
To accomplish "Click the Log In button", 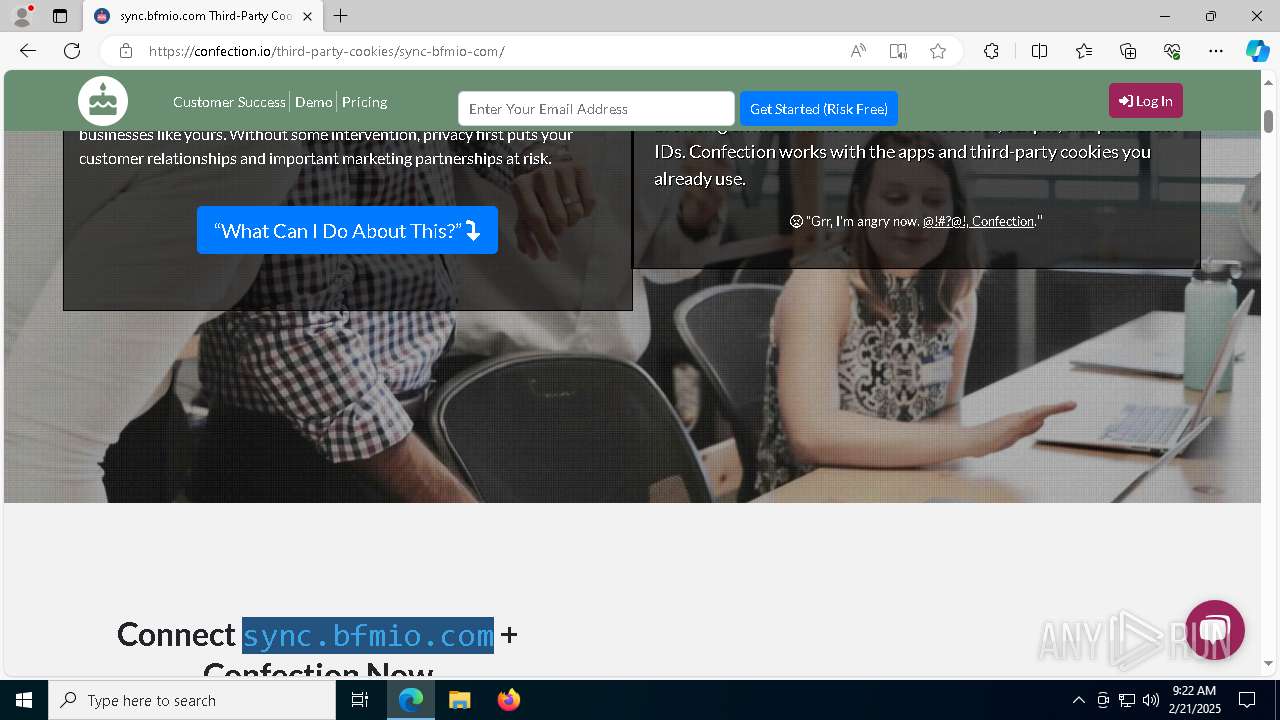I will pyautogui.click(x=1146, y=101).
